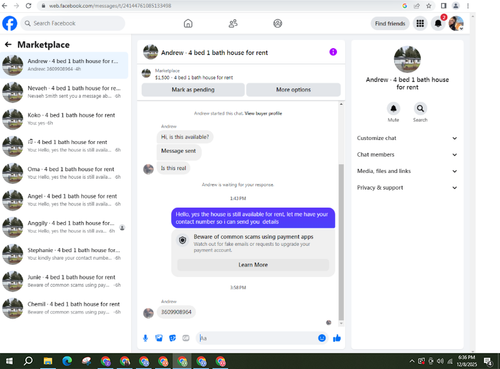Open the Groups icon in top navigation
Viewport: 500px width, 369px height.
click(x=278, y=23)
